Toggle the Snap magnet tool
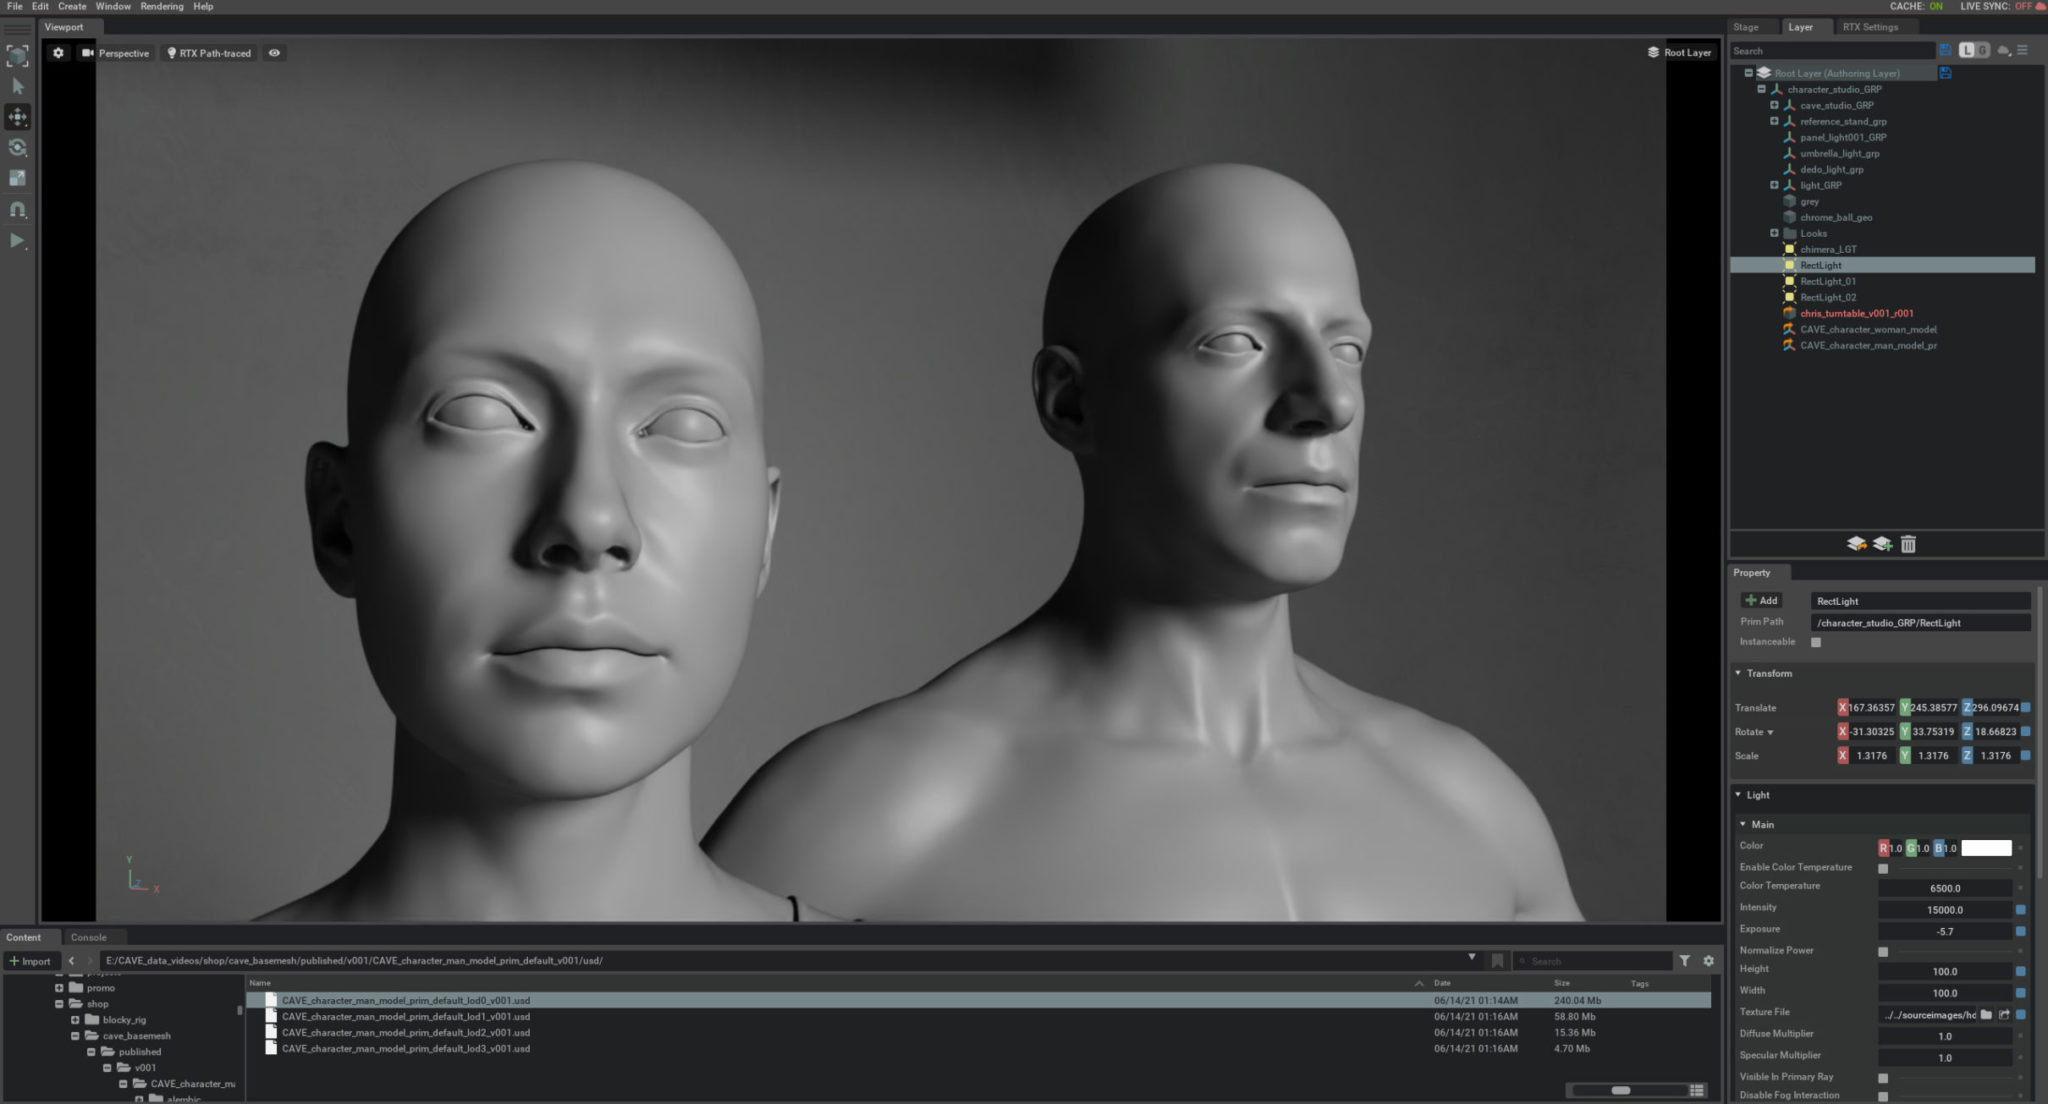 point(17,209)
